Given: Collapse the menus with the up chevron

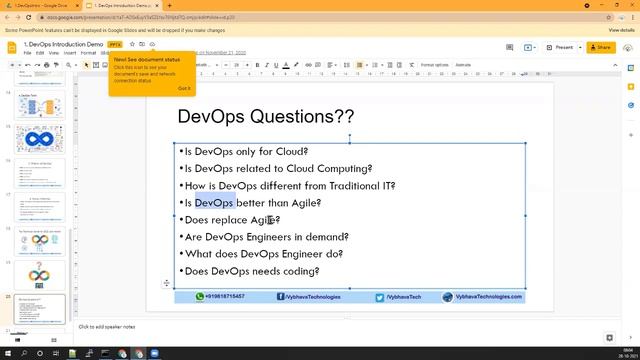Looking at the screenshot, I should [x=615, y=65].
